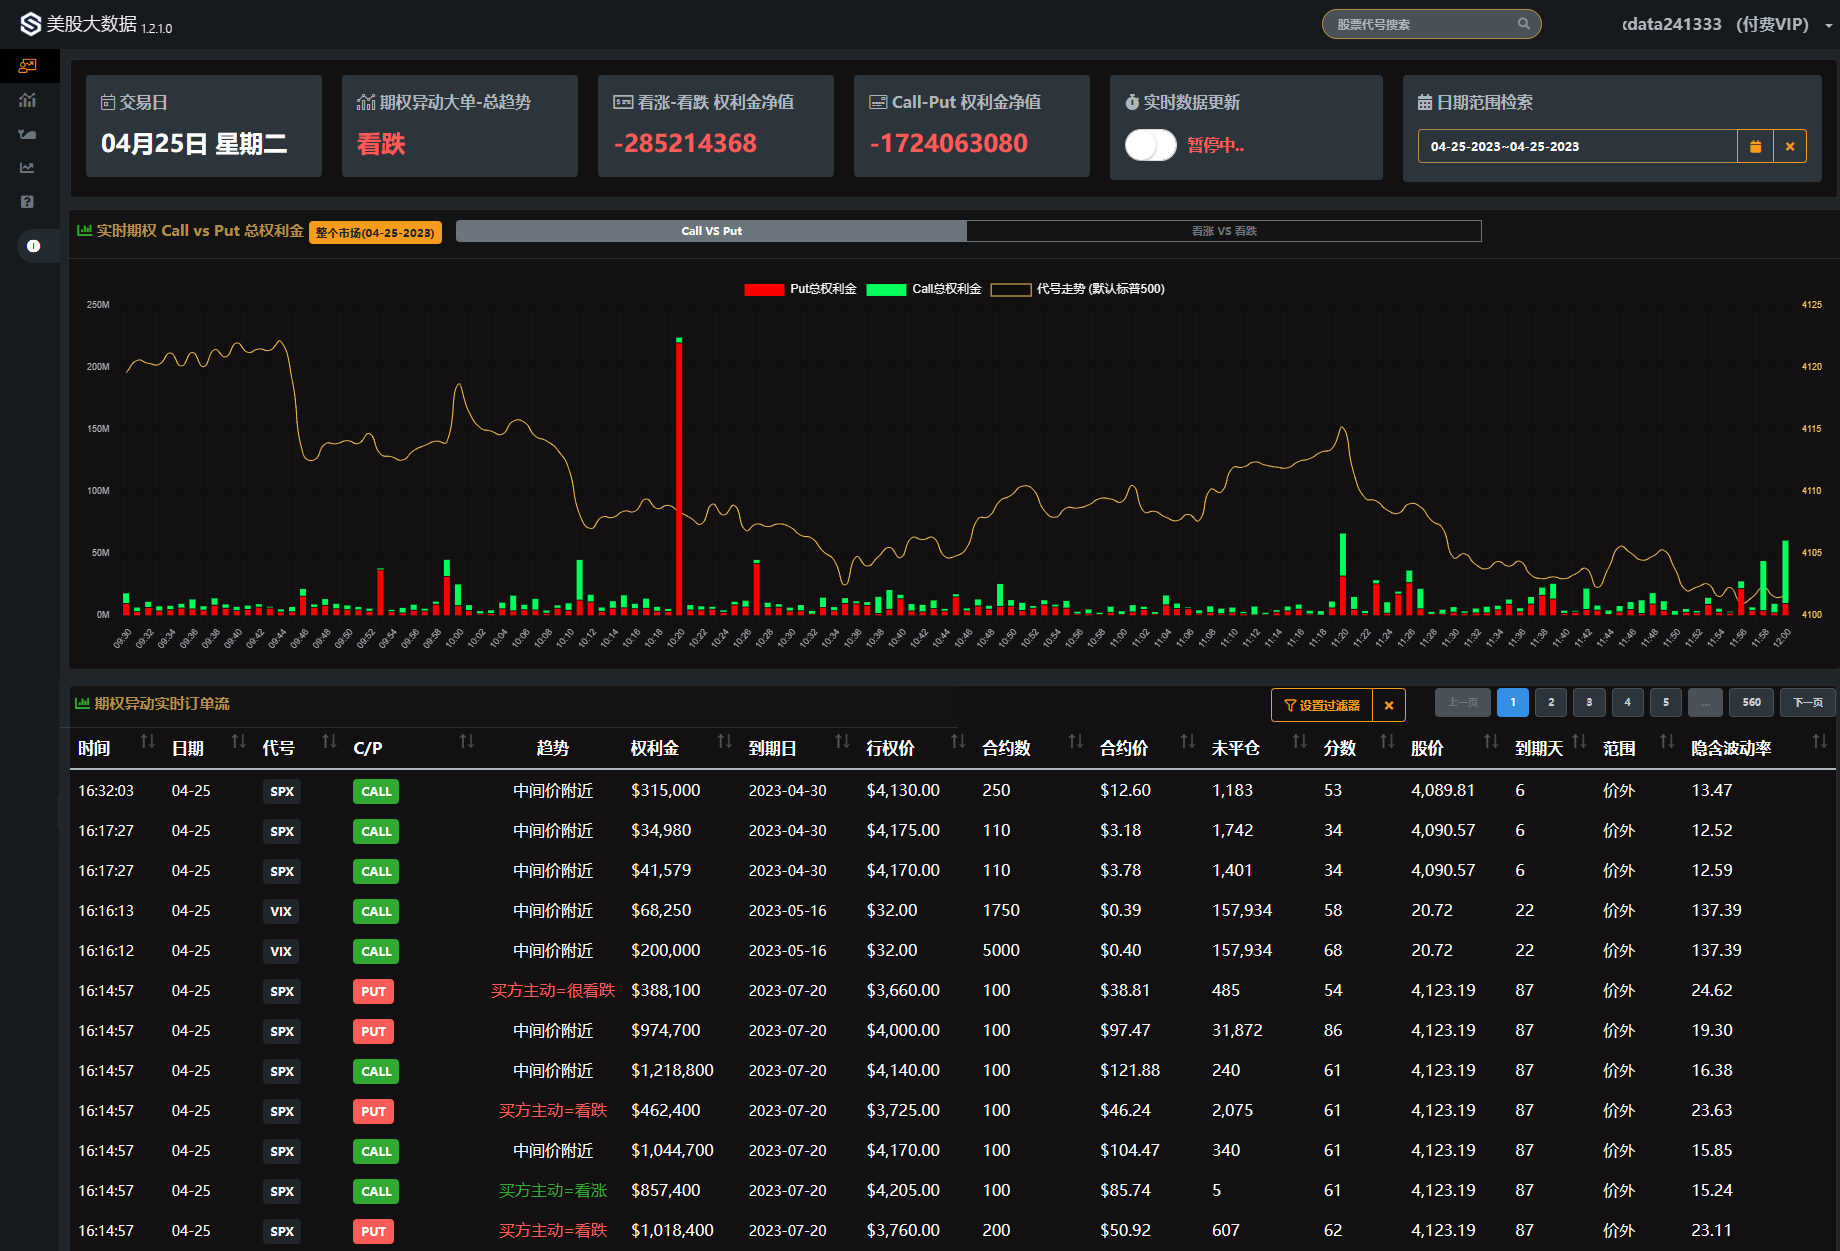
Task: Click the -285214368 net premium value
Action: point(685,144)
